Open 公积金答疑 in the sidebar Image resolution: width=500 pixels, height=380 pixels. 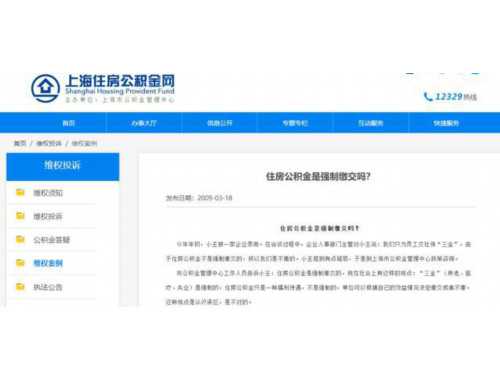click(x=52, y=240)
